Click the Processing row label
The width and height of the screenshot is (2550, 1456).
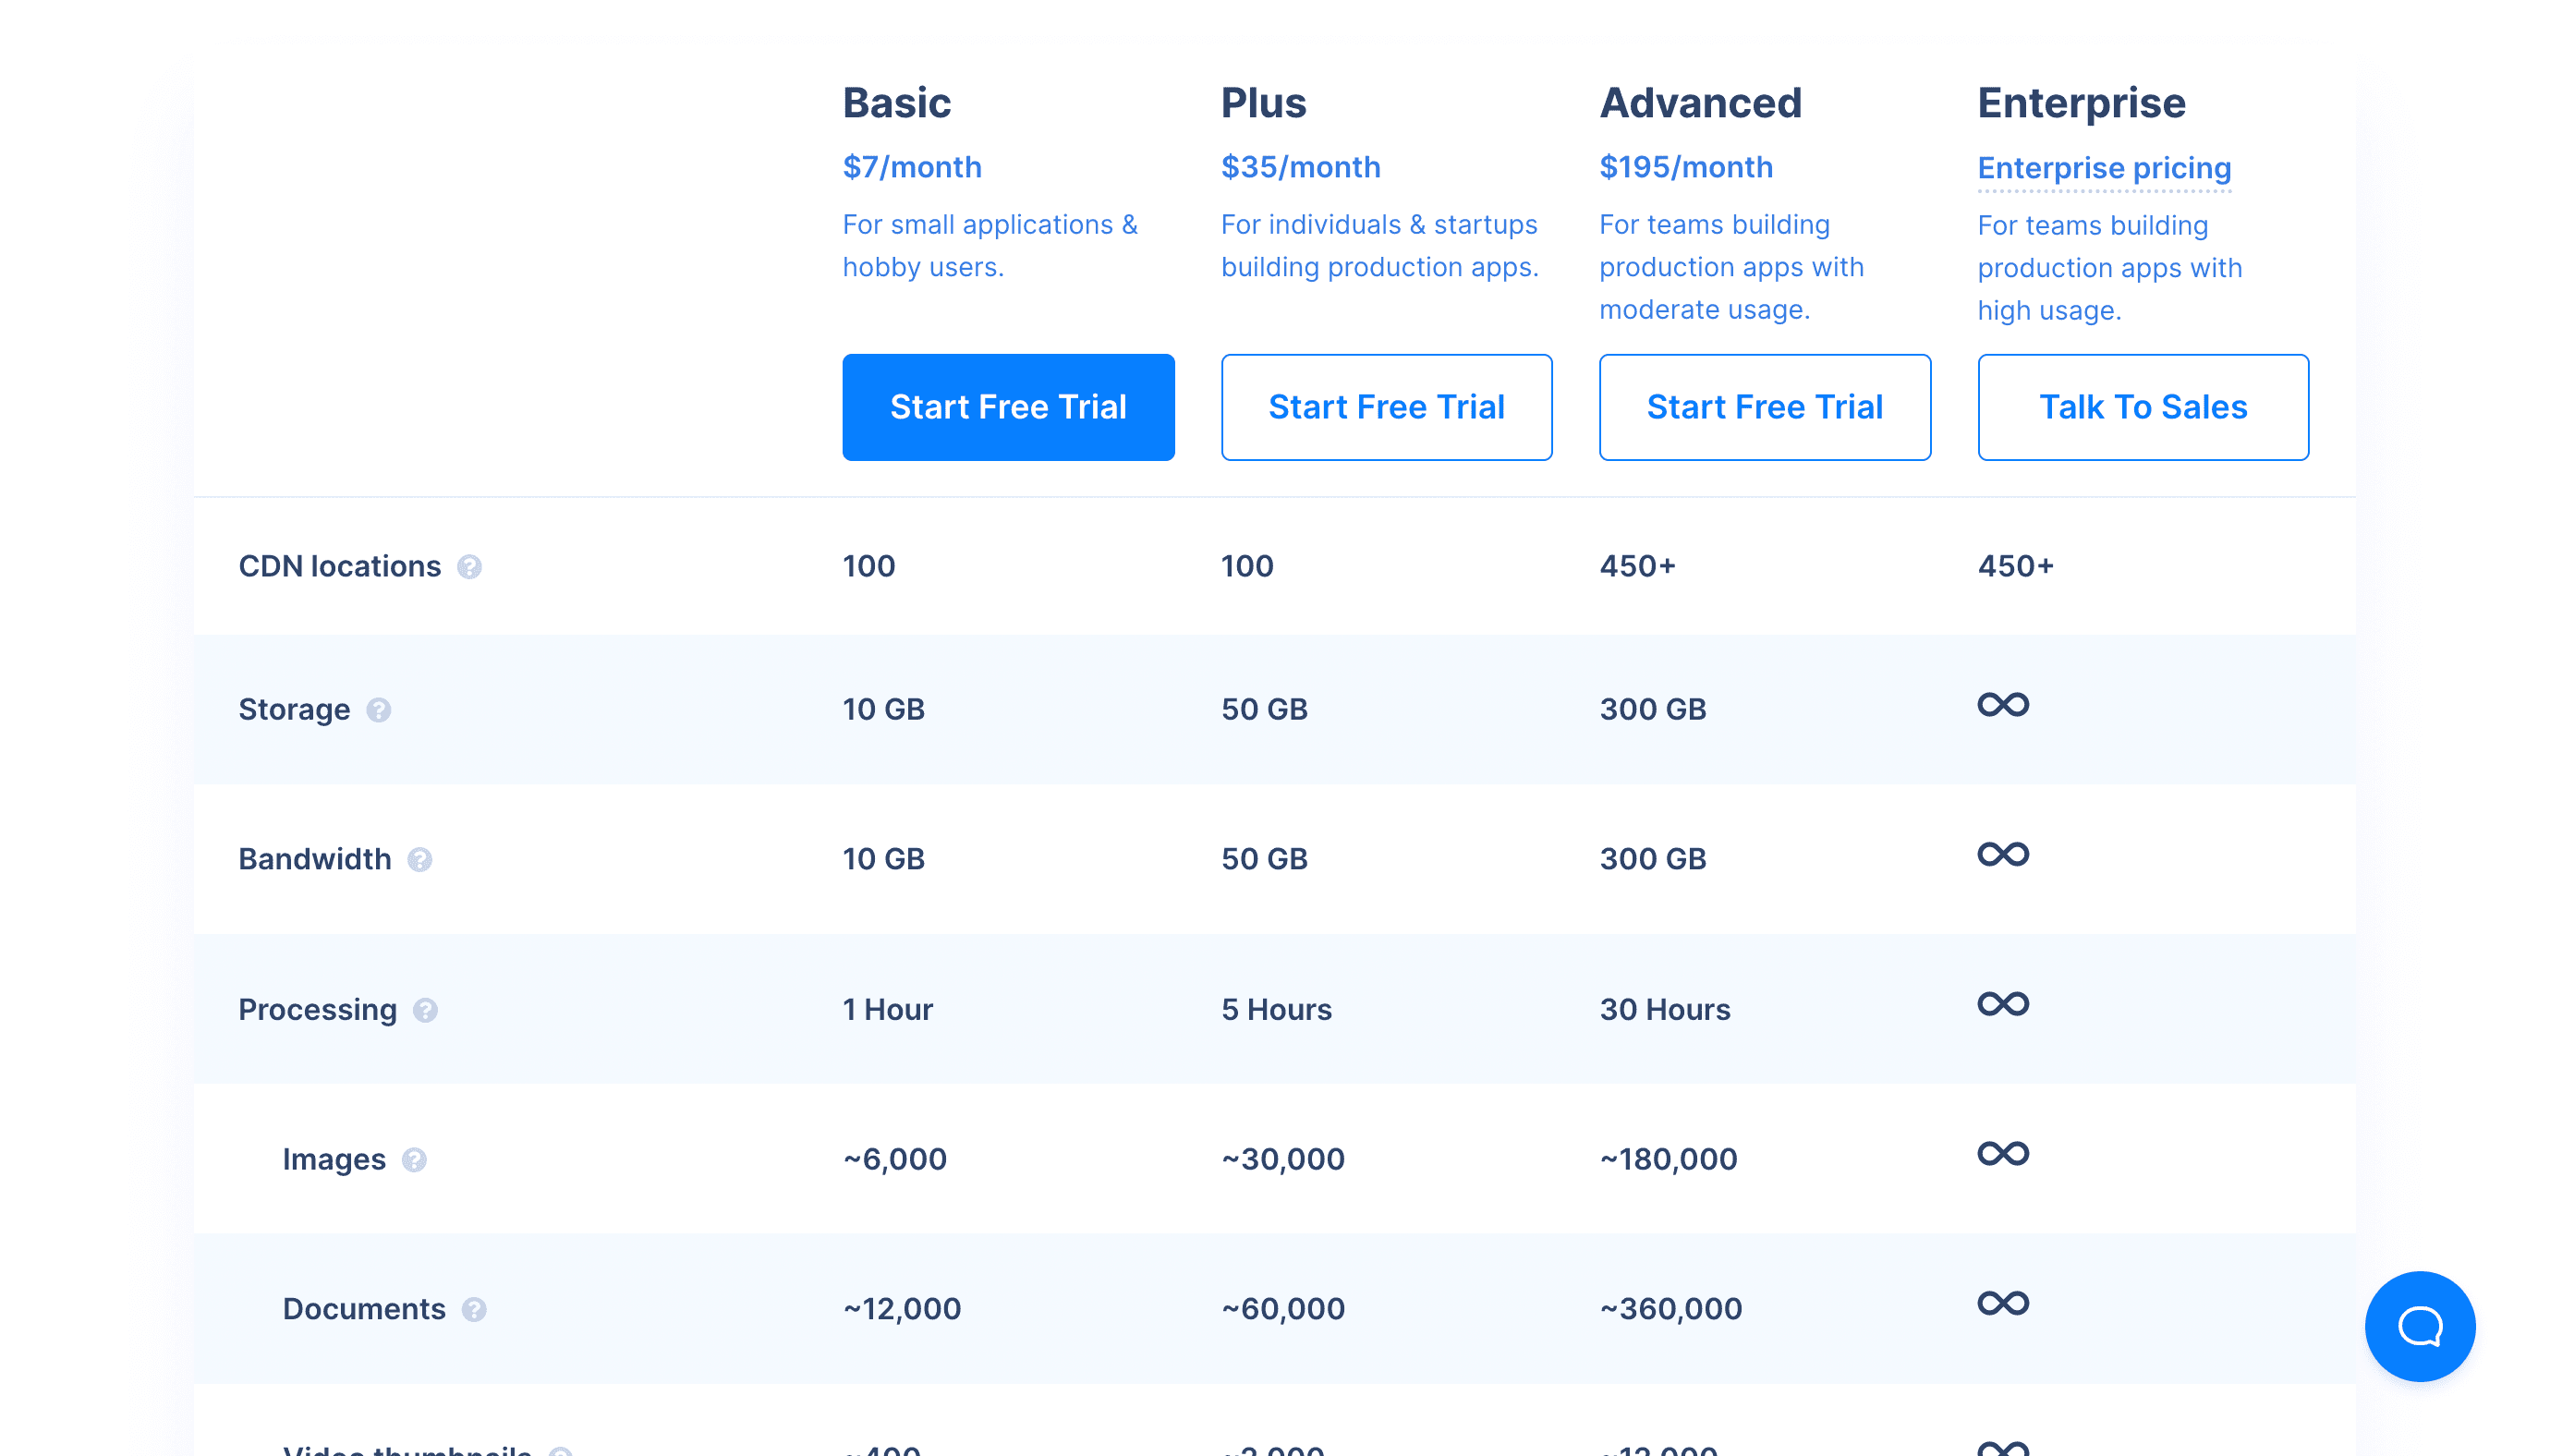(318, 1010)
